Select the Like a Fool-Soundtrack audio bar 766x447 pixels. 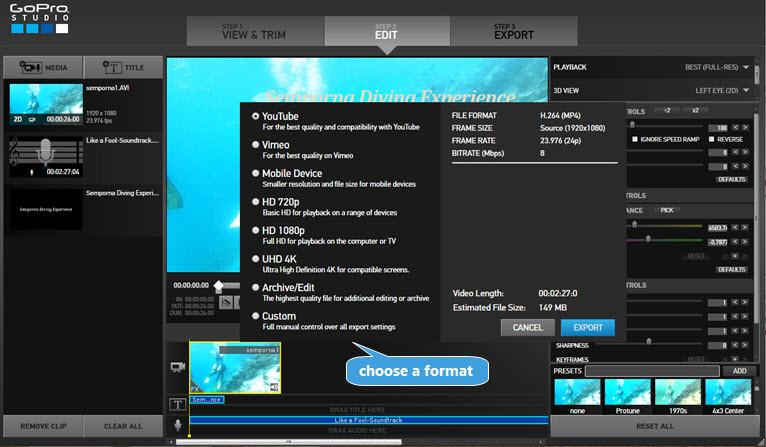pos(369,420)
